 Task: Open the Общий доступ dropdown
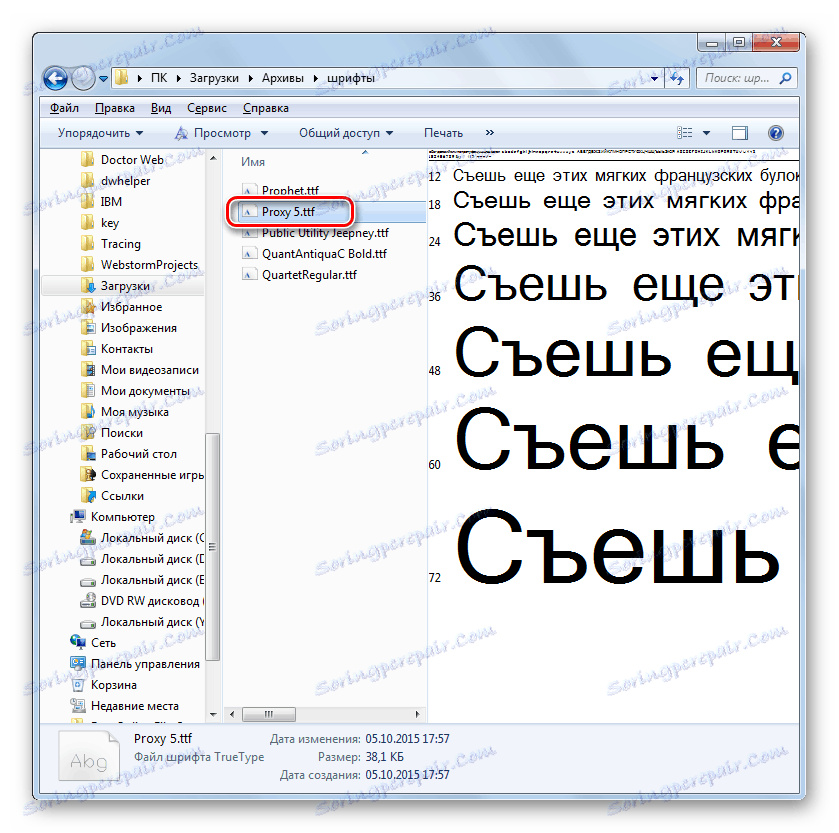[x=346, y=133]
